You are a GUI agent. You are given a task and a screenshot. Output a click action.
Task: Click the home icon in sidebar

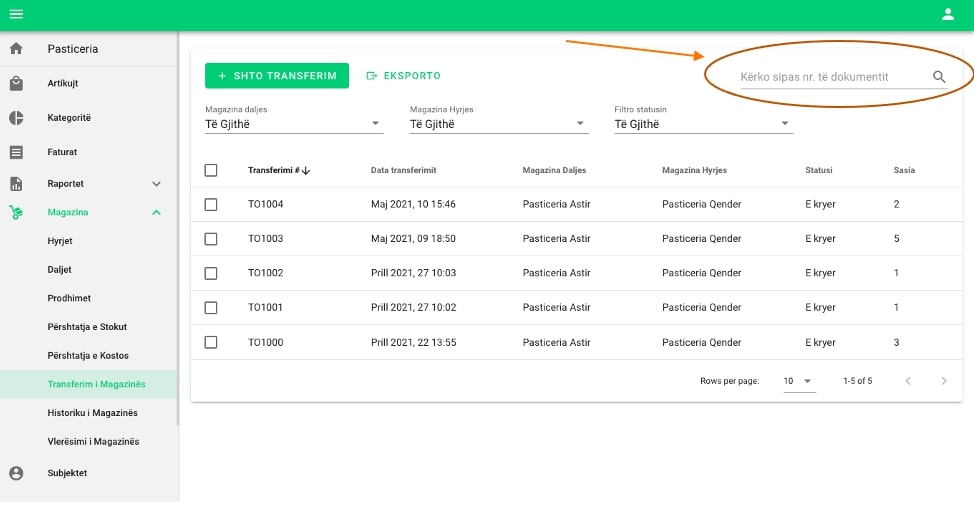(x=16, y=49)
